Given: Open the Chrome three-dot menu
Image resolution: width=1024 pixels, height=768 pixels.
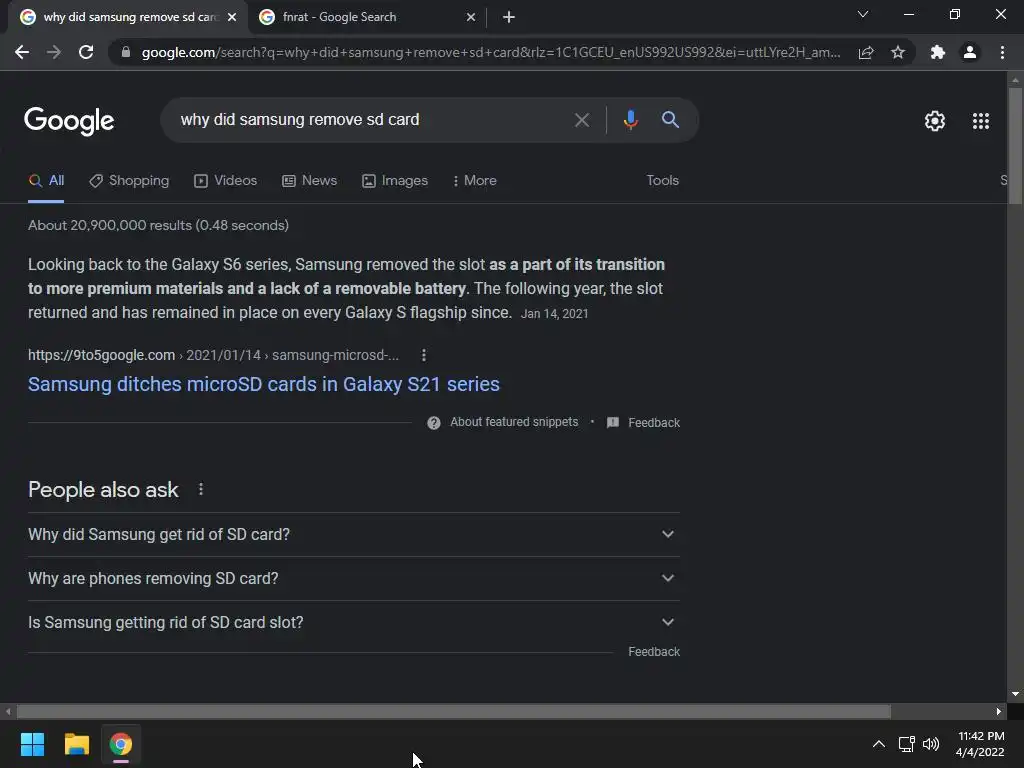Looking at the screenshot, I should tap(1002, 52).
